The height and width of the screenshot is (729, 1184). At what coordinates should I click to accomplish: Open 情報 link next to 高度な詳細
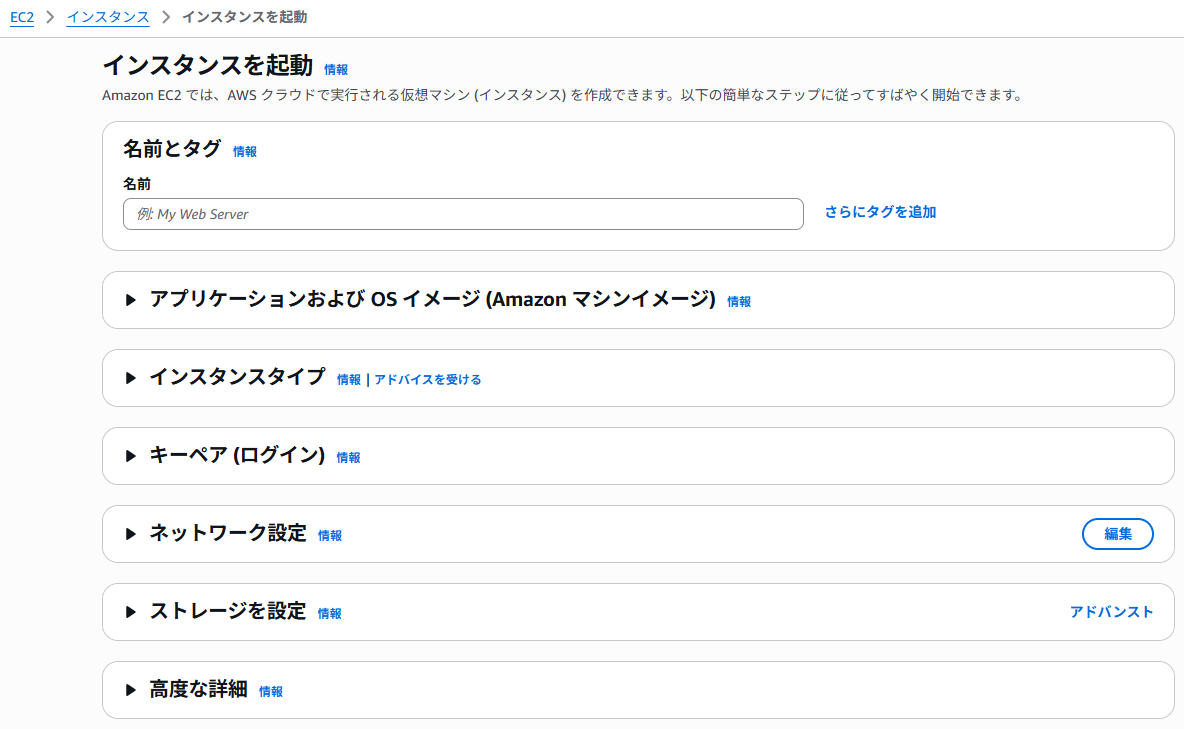[270, 691]
